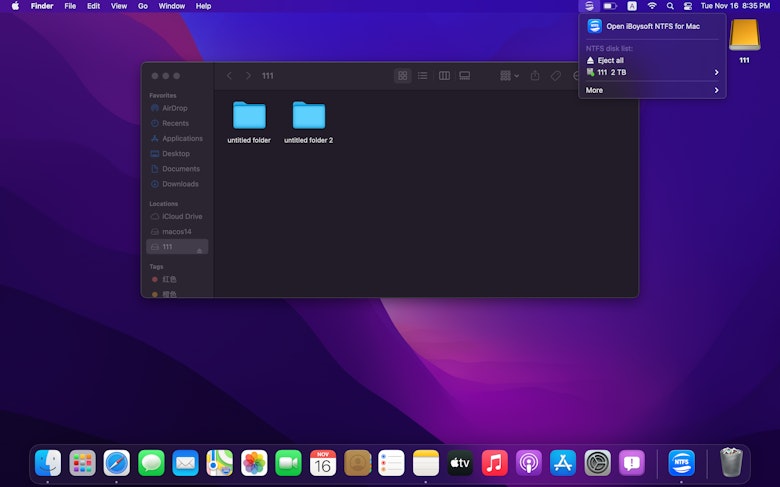The width and height of the screenshot is (780, 487).
Task: Switch Finder to column view
Action: click(444, 76)
